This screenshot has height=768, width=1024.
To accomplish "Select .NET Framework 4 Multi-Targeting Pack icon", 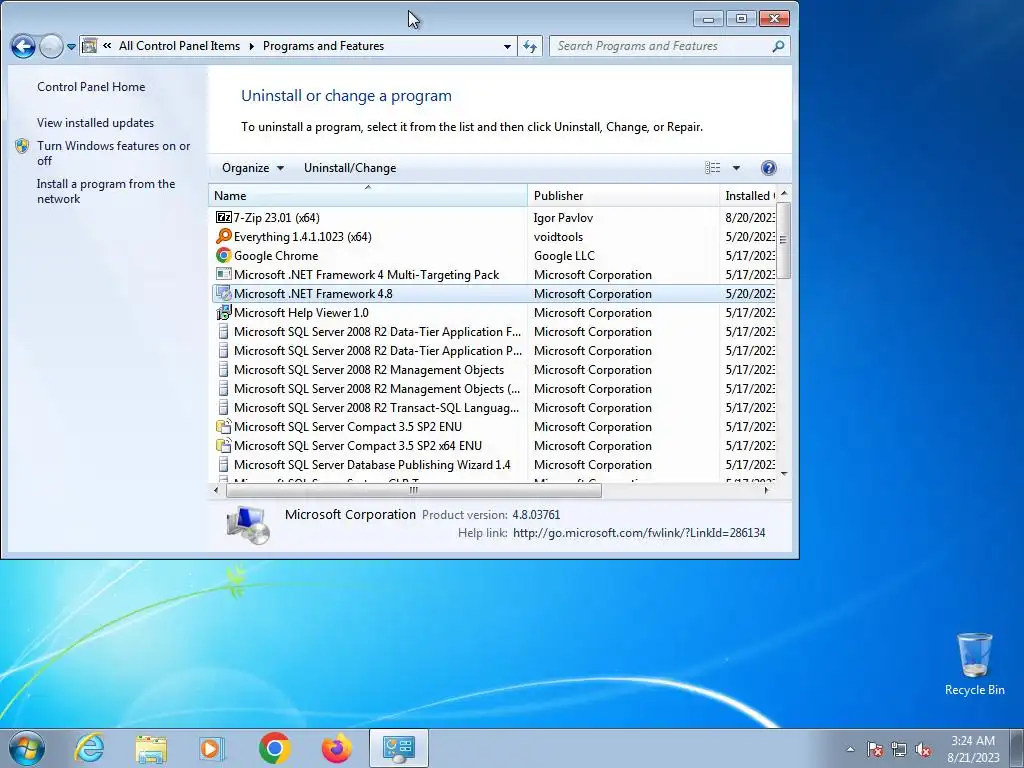I will 223,274.
